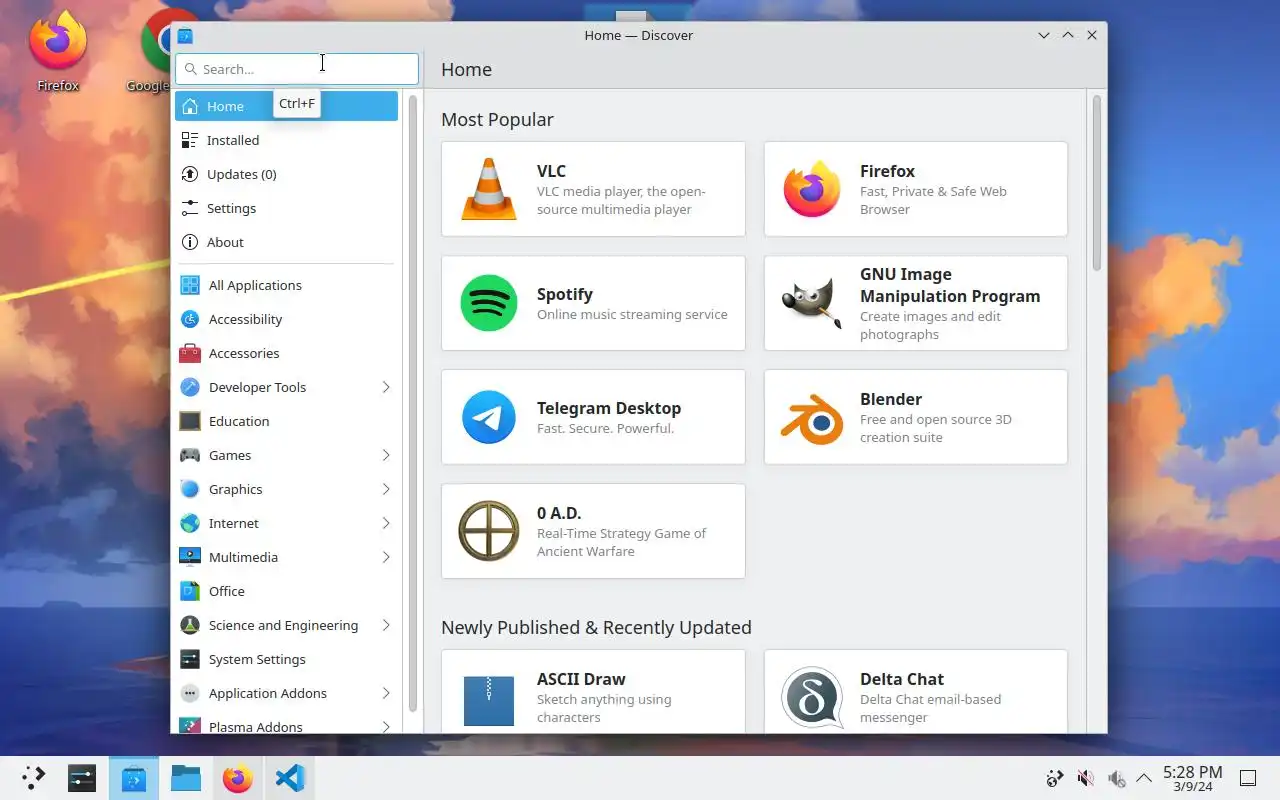
Task: Click the GNU Image Manipulation Program title
Action: click(950, 285)
